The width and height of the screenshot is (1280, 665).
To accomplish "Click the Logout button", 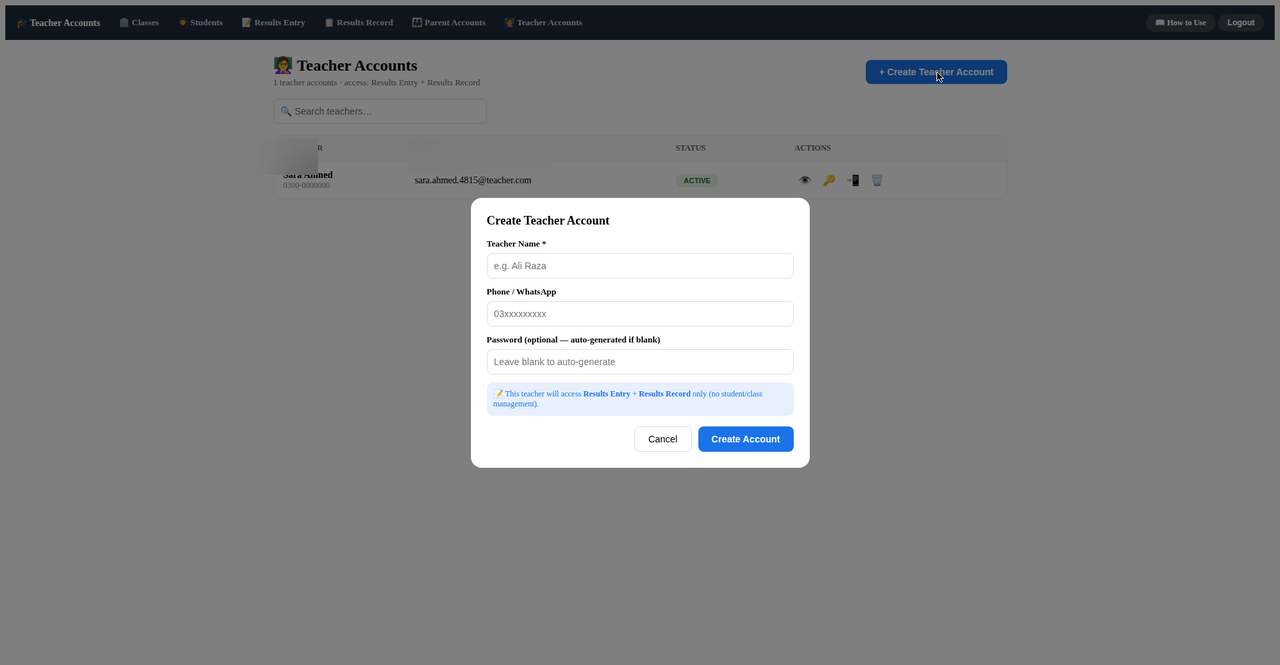I will [1241, 22].
